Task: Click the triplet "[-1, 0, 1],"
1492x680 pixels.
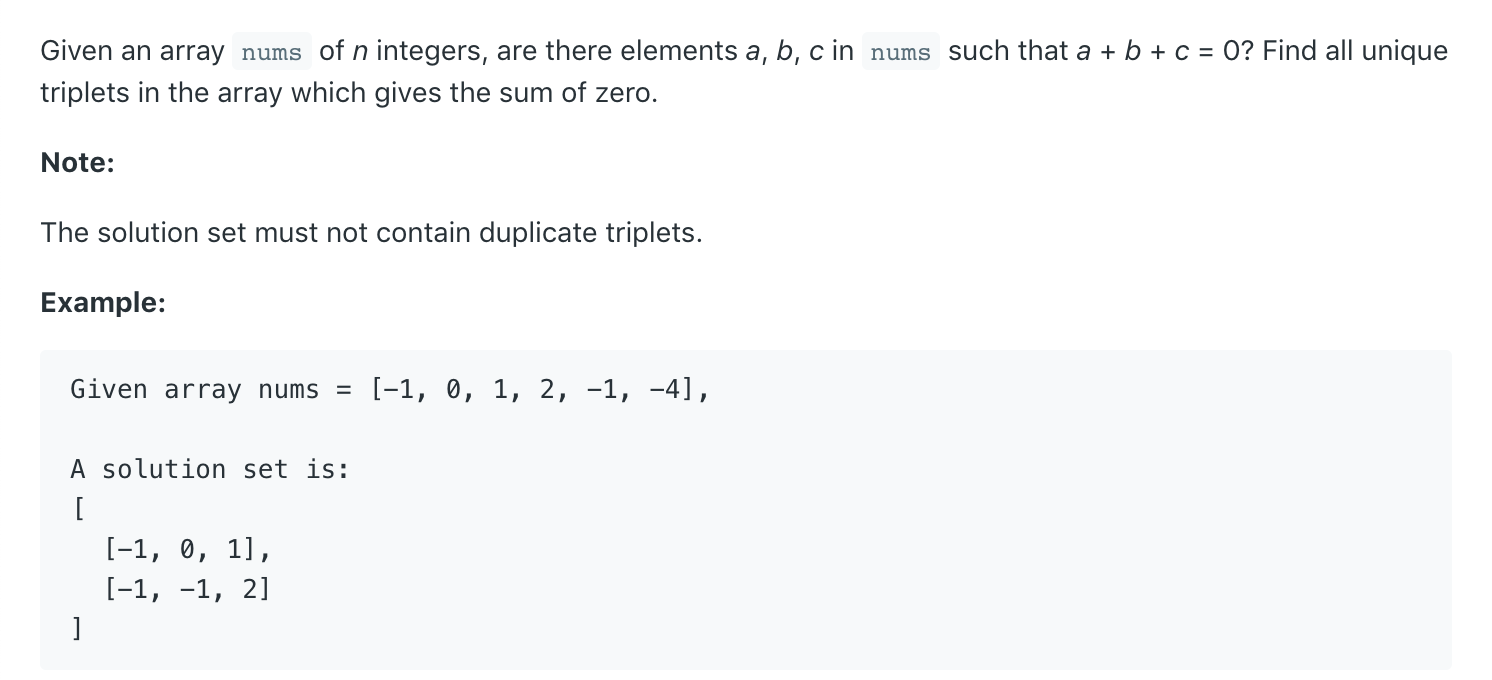Action: coord(187,549)
